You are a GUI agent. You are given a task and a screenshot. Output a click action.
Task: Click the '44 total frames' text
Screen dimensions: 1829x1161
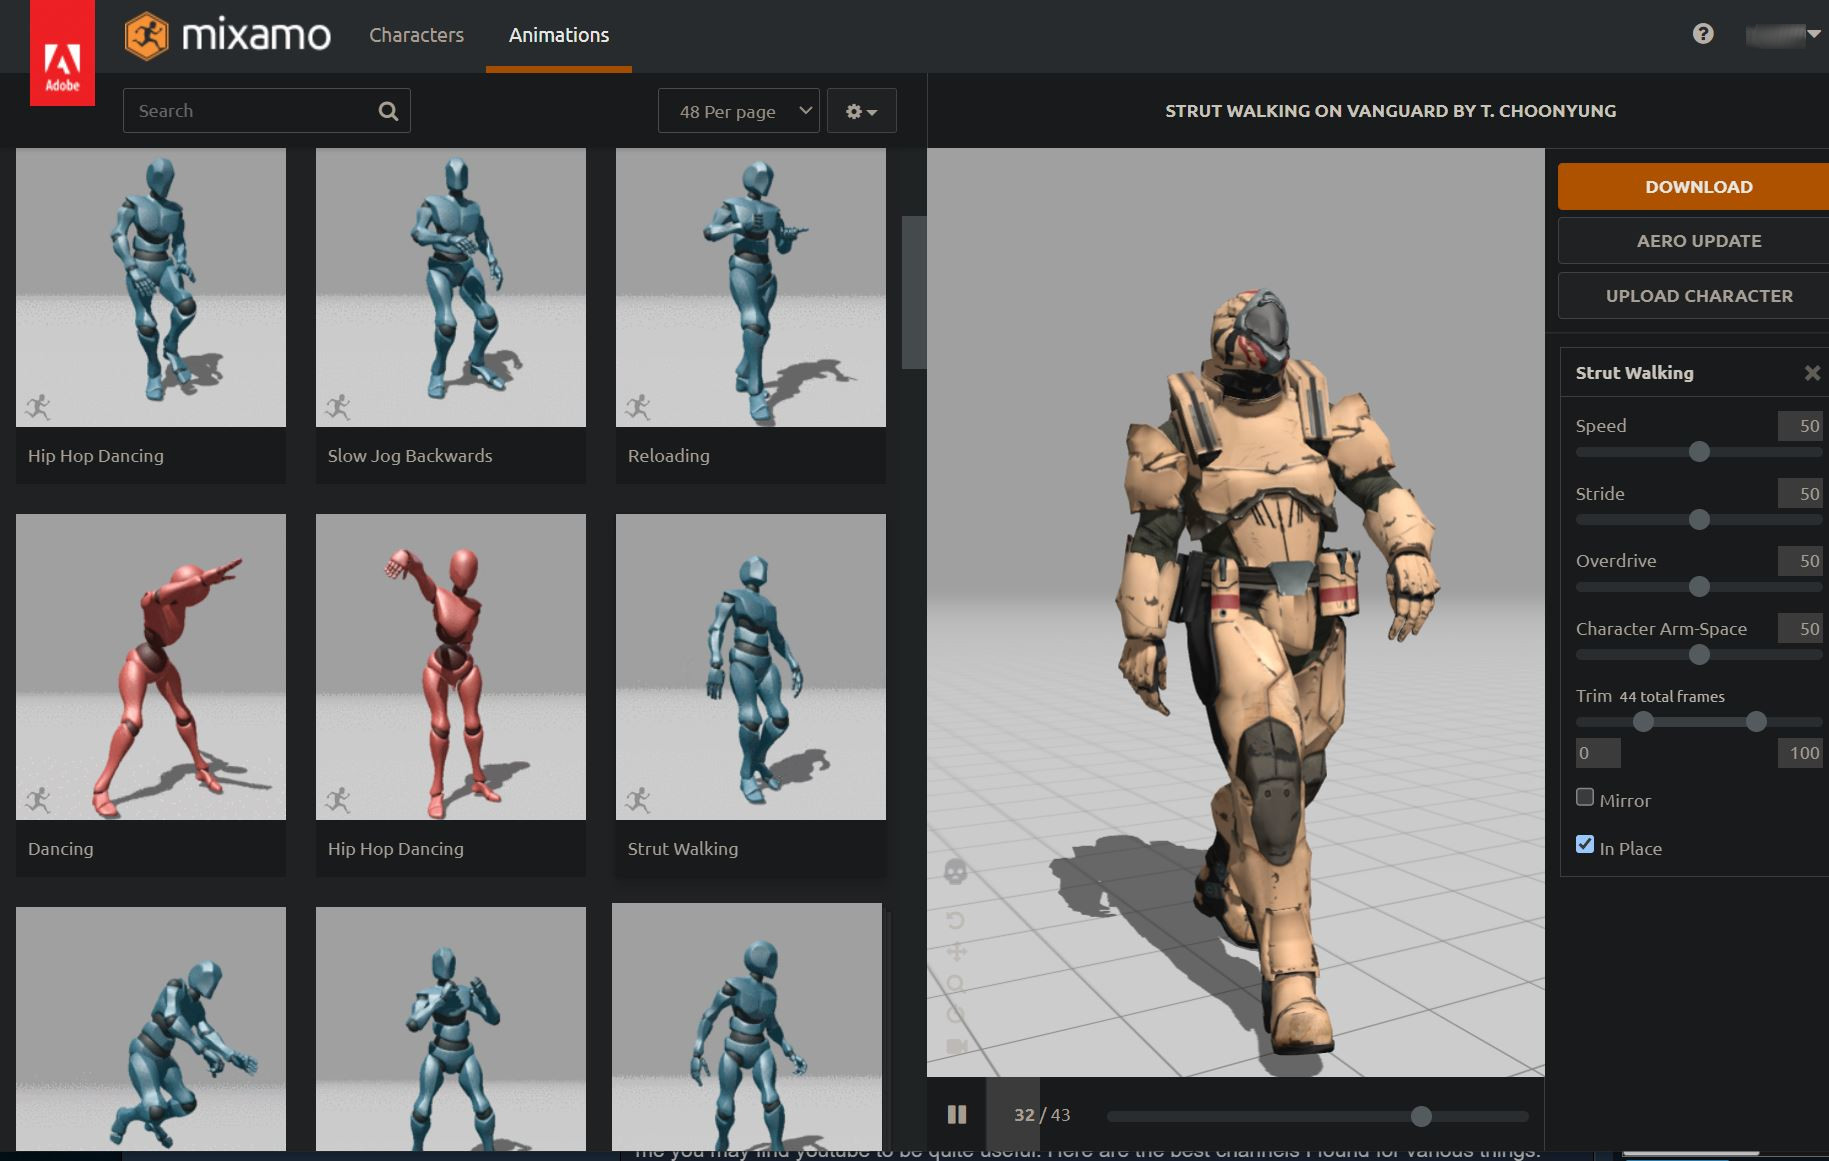coord(1672,697)
